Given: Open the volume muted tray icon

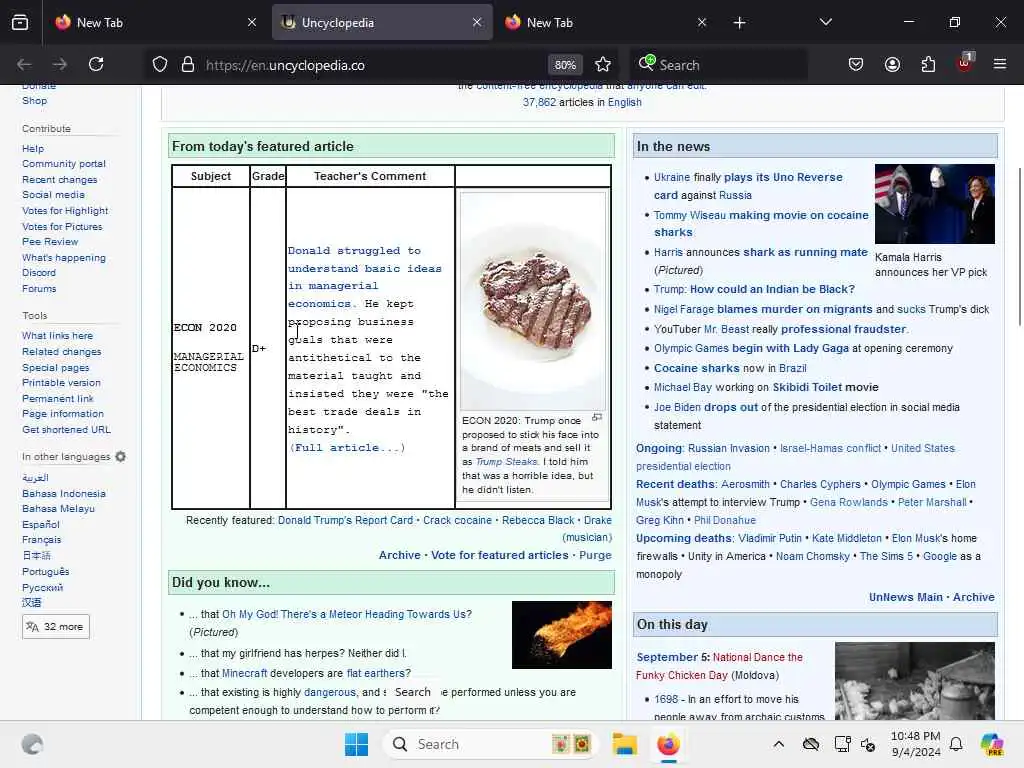Looking at the screenshot, I should (869, 744).
